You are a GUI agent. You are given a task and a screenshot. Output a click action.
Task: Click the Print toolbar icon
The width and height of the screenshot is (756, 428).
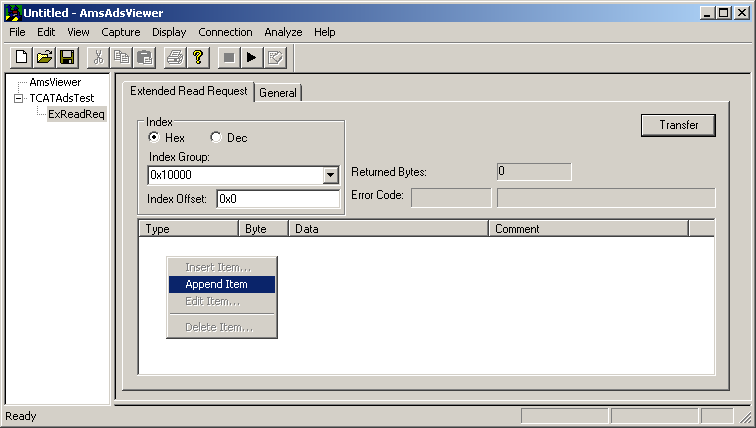(x=175, y=57)
